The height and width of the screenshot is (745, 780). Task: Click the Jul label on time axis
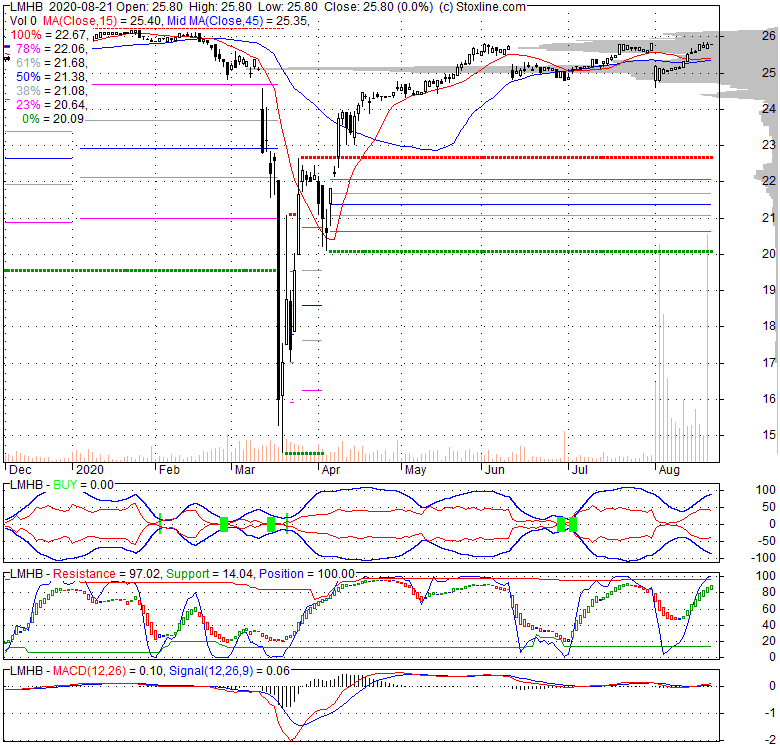(x=580, y=470)
